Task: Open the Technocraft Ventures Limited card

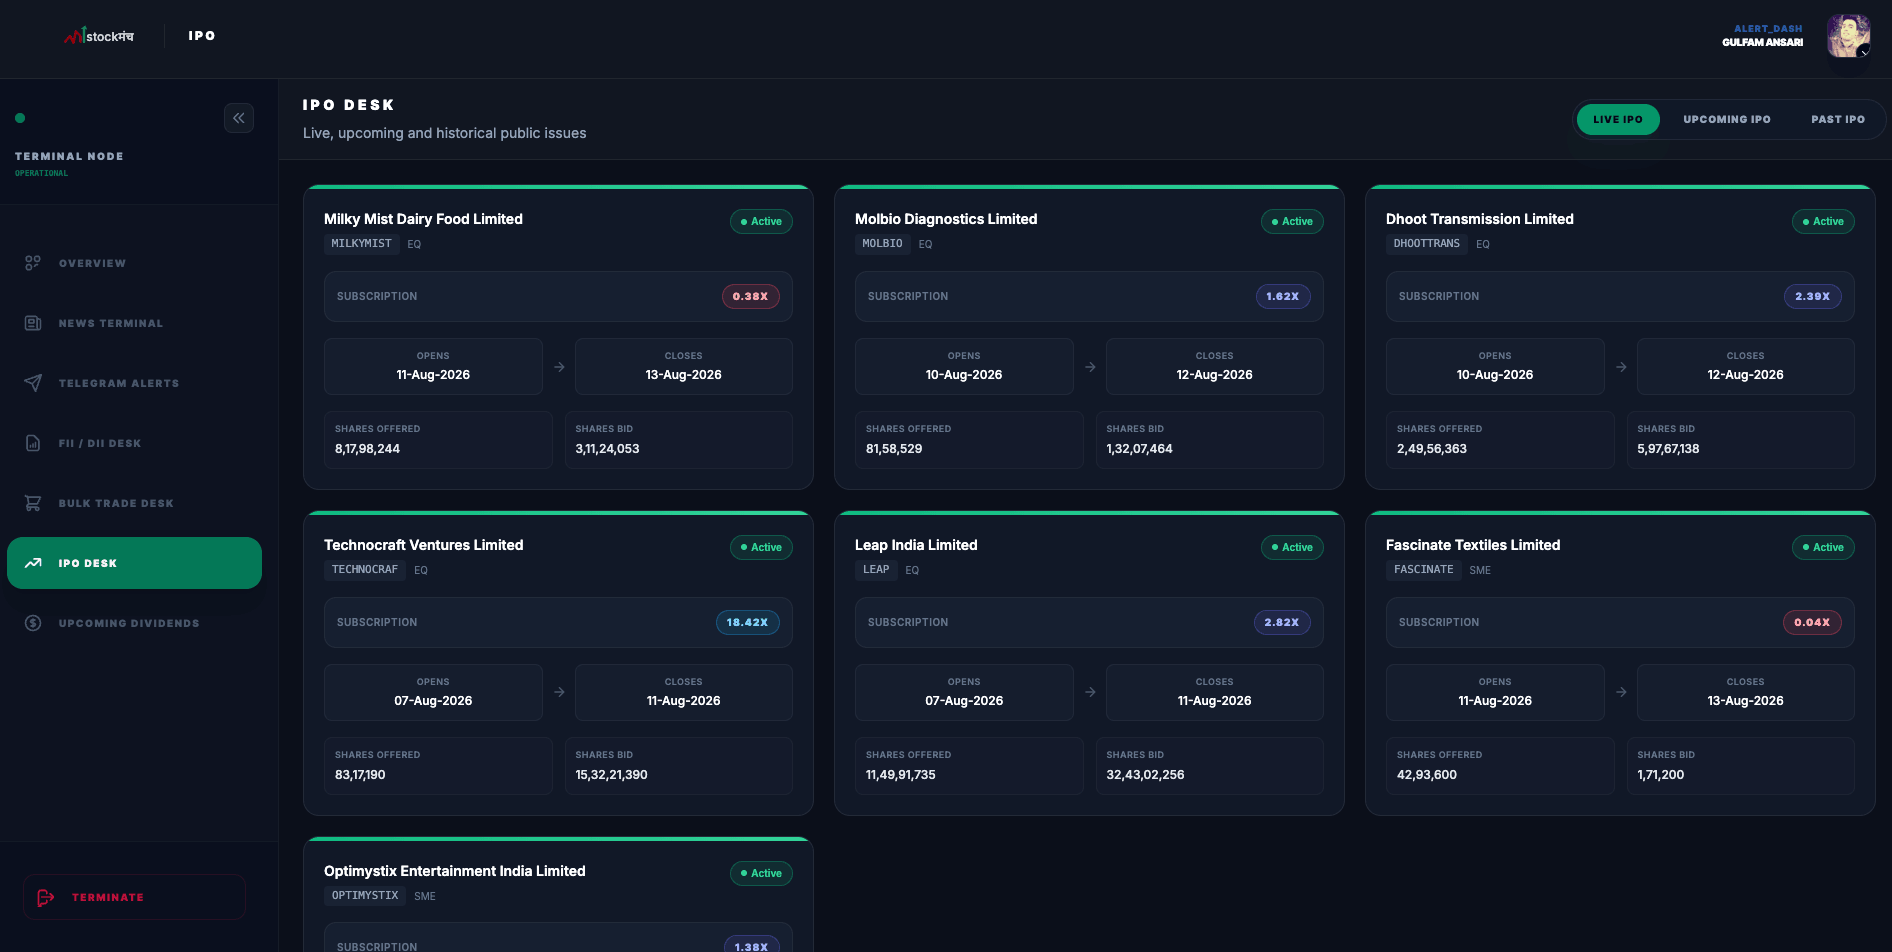Action: (x=558, y=664)
